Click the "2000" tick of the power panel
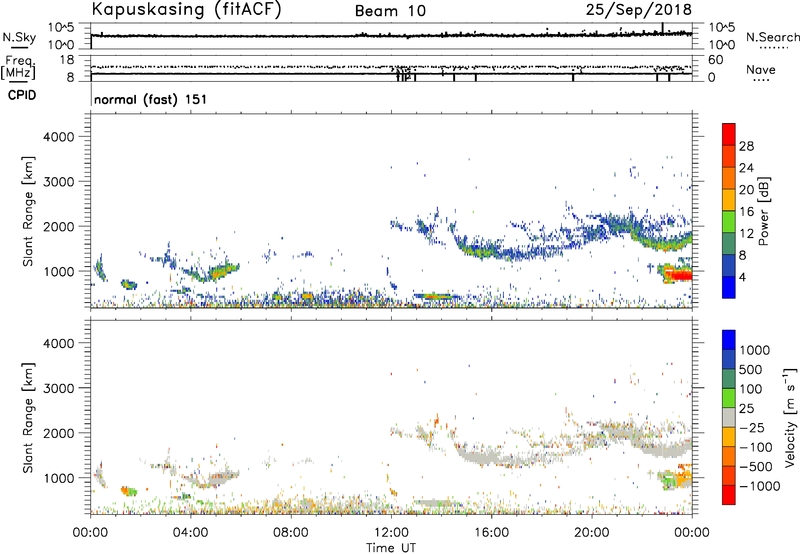800x554 pixels. pyautogui.click(x=59, y=226)
